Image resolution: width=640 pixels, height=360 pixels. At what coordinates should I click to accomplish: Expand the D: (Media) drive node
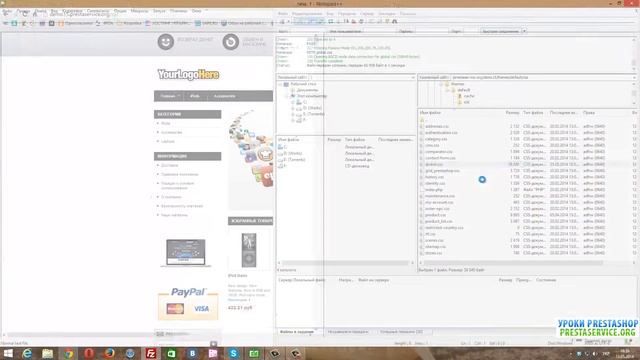point(293,108)
